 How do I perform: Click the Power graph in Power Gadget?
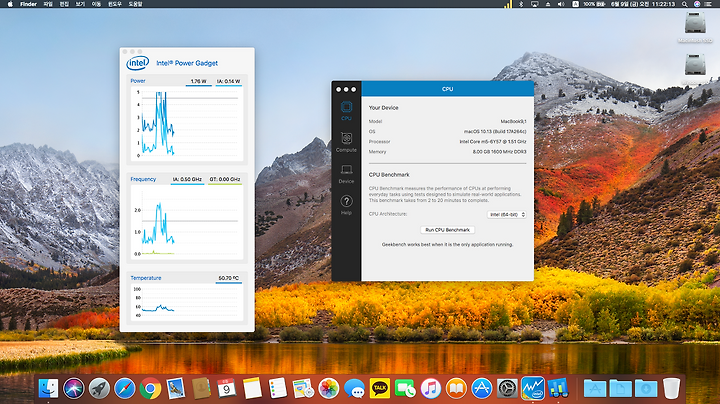coord(187,124)
